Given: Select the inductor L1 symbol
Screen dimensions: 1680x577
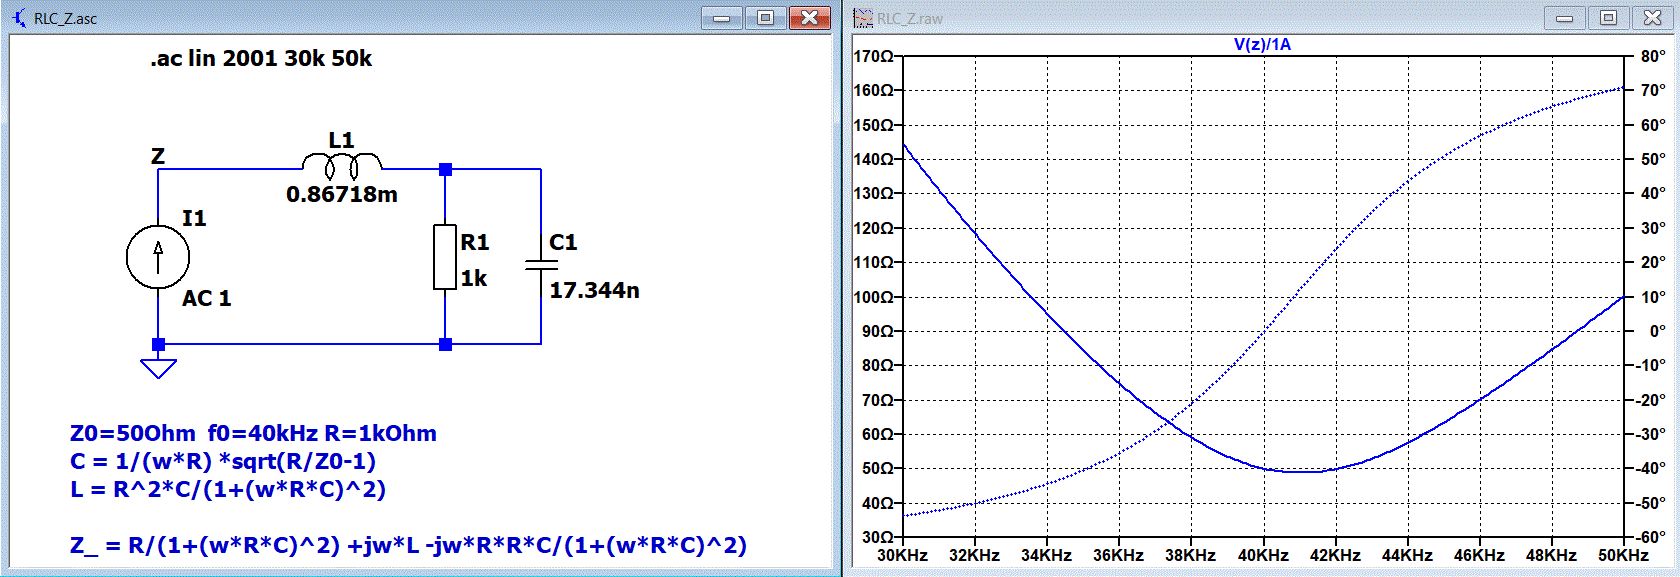Looking at the screenshot, I should [x=342, y=165].
